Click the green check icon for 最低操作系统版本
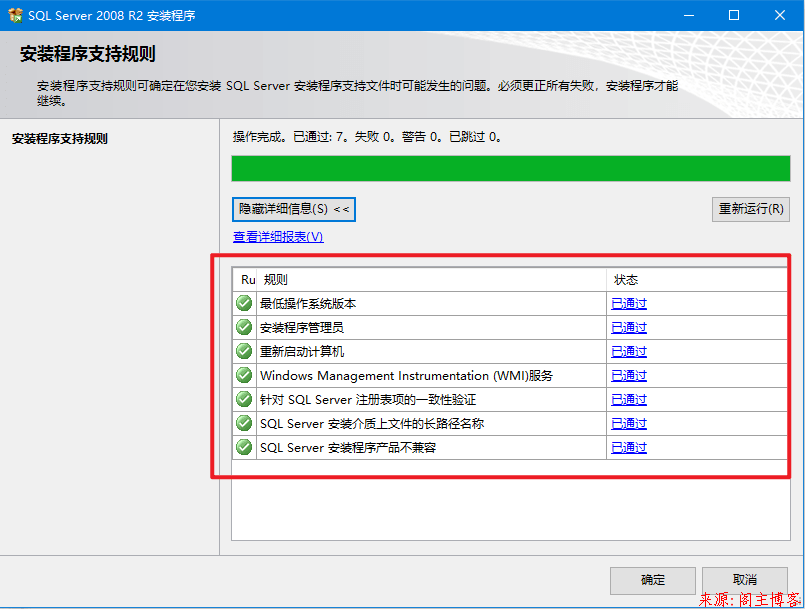The width and height of the screenshot is (805, 609). click(244, 303)
